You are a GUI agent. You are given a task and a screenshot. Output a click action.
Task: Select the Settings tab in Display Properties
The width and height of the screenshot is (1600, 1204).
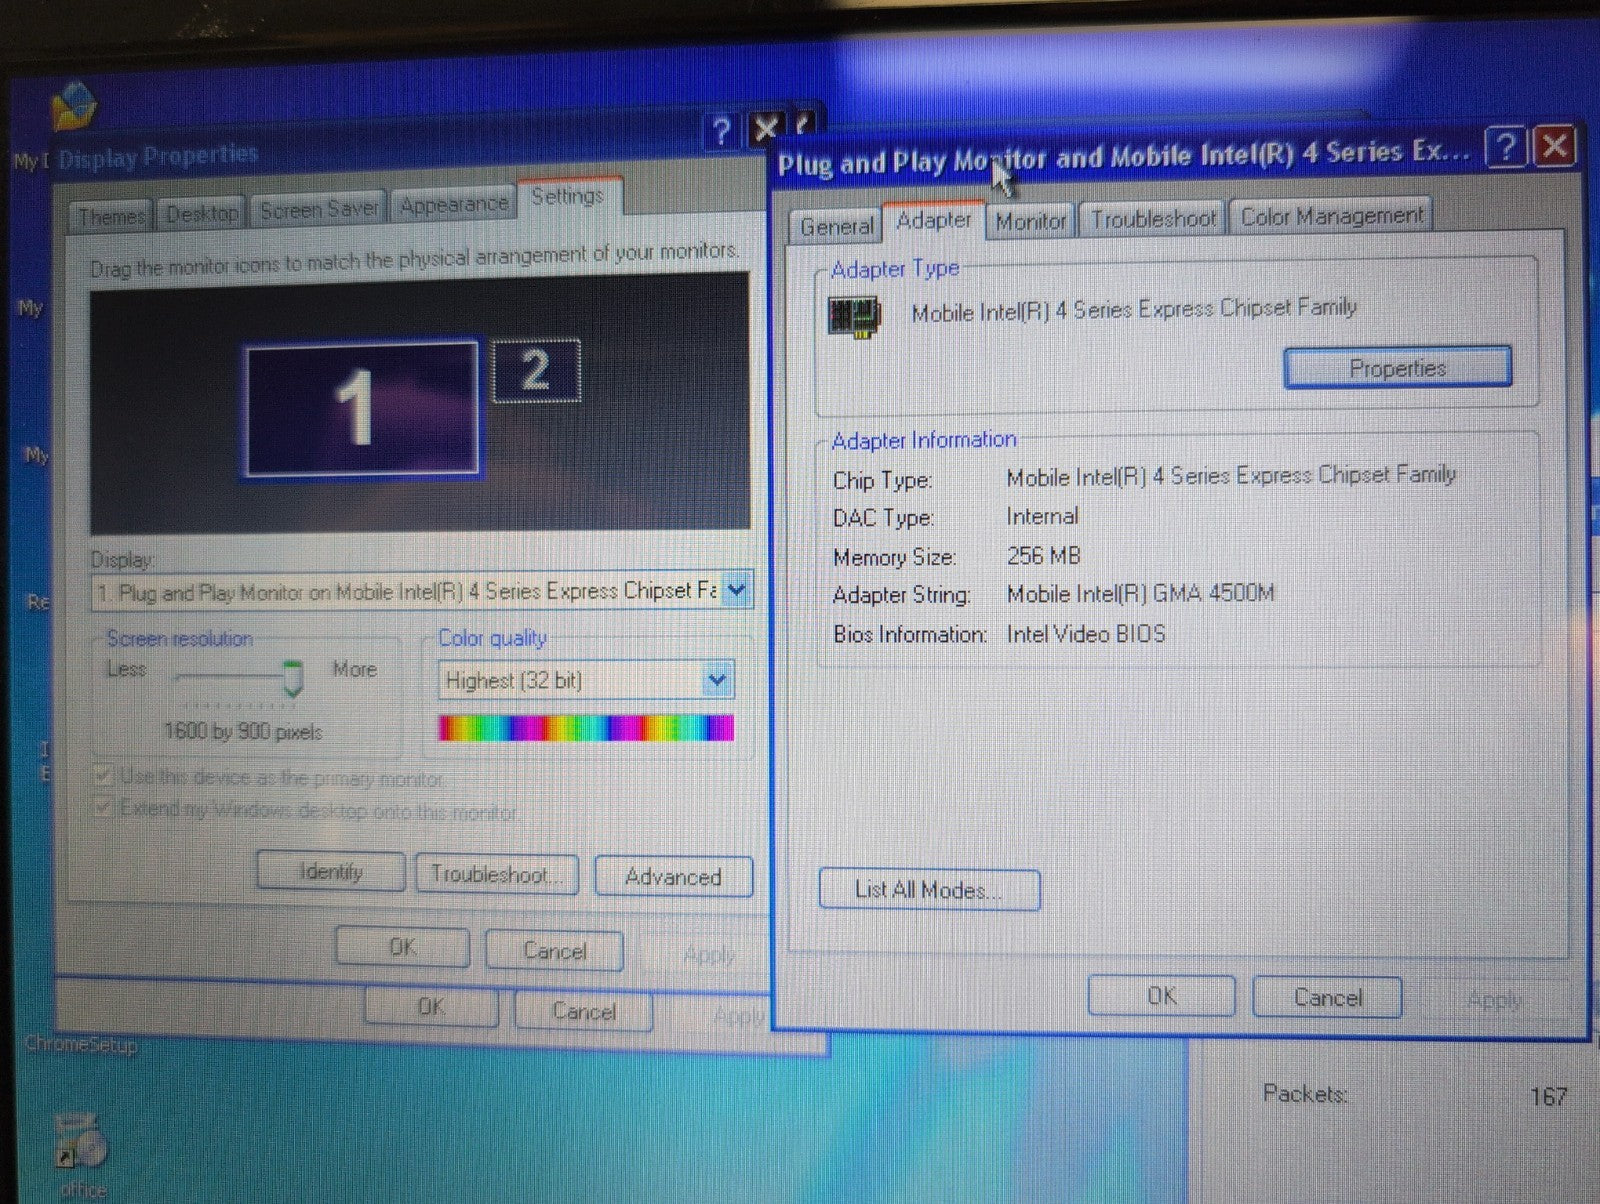point(568,197)
